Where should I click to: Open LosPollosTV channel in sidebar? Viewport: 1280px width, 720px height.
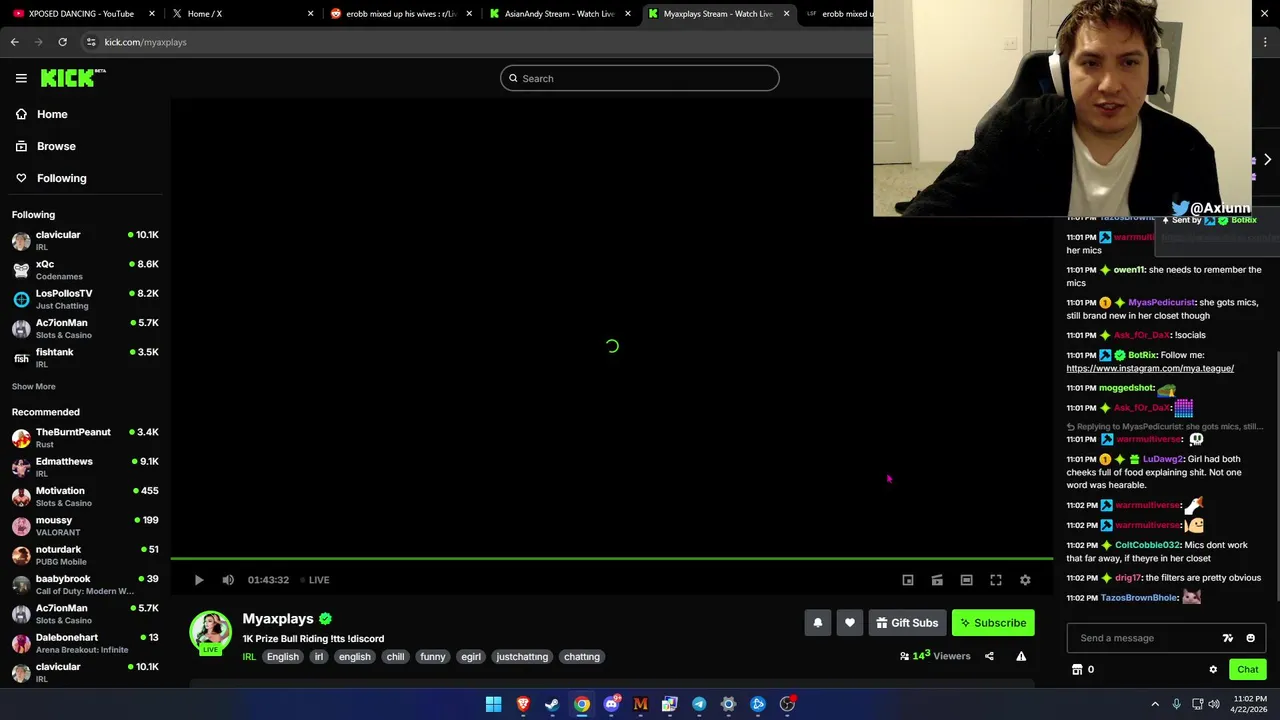click(x=85, y=299)
